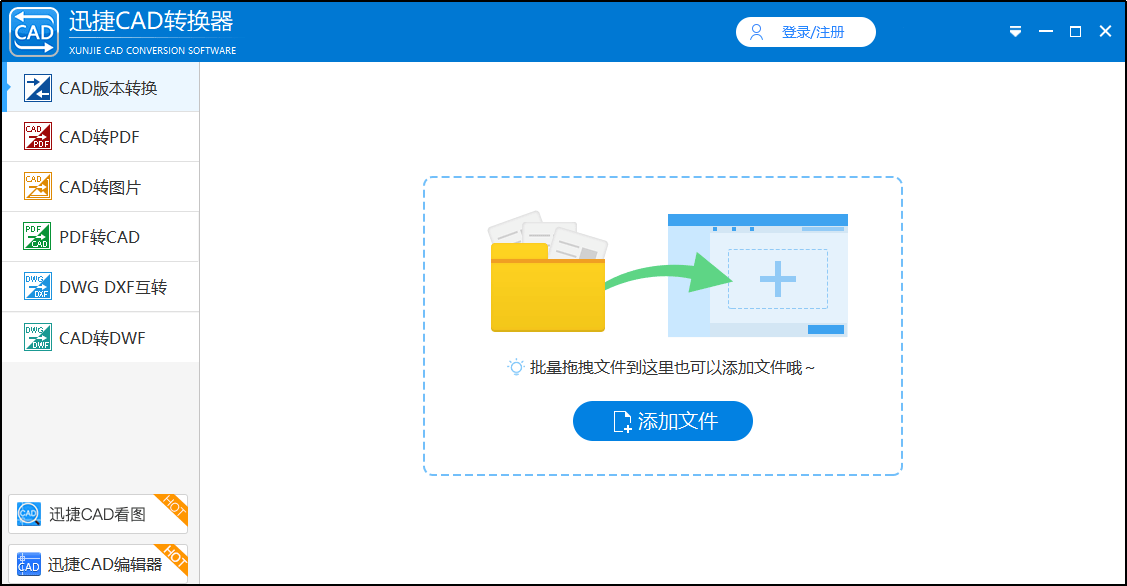The height and width of the screenshot is (586, 1127).
Task: Click the 添加文件 button
Action: 662,421
